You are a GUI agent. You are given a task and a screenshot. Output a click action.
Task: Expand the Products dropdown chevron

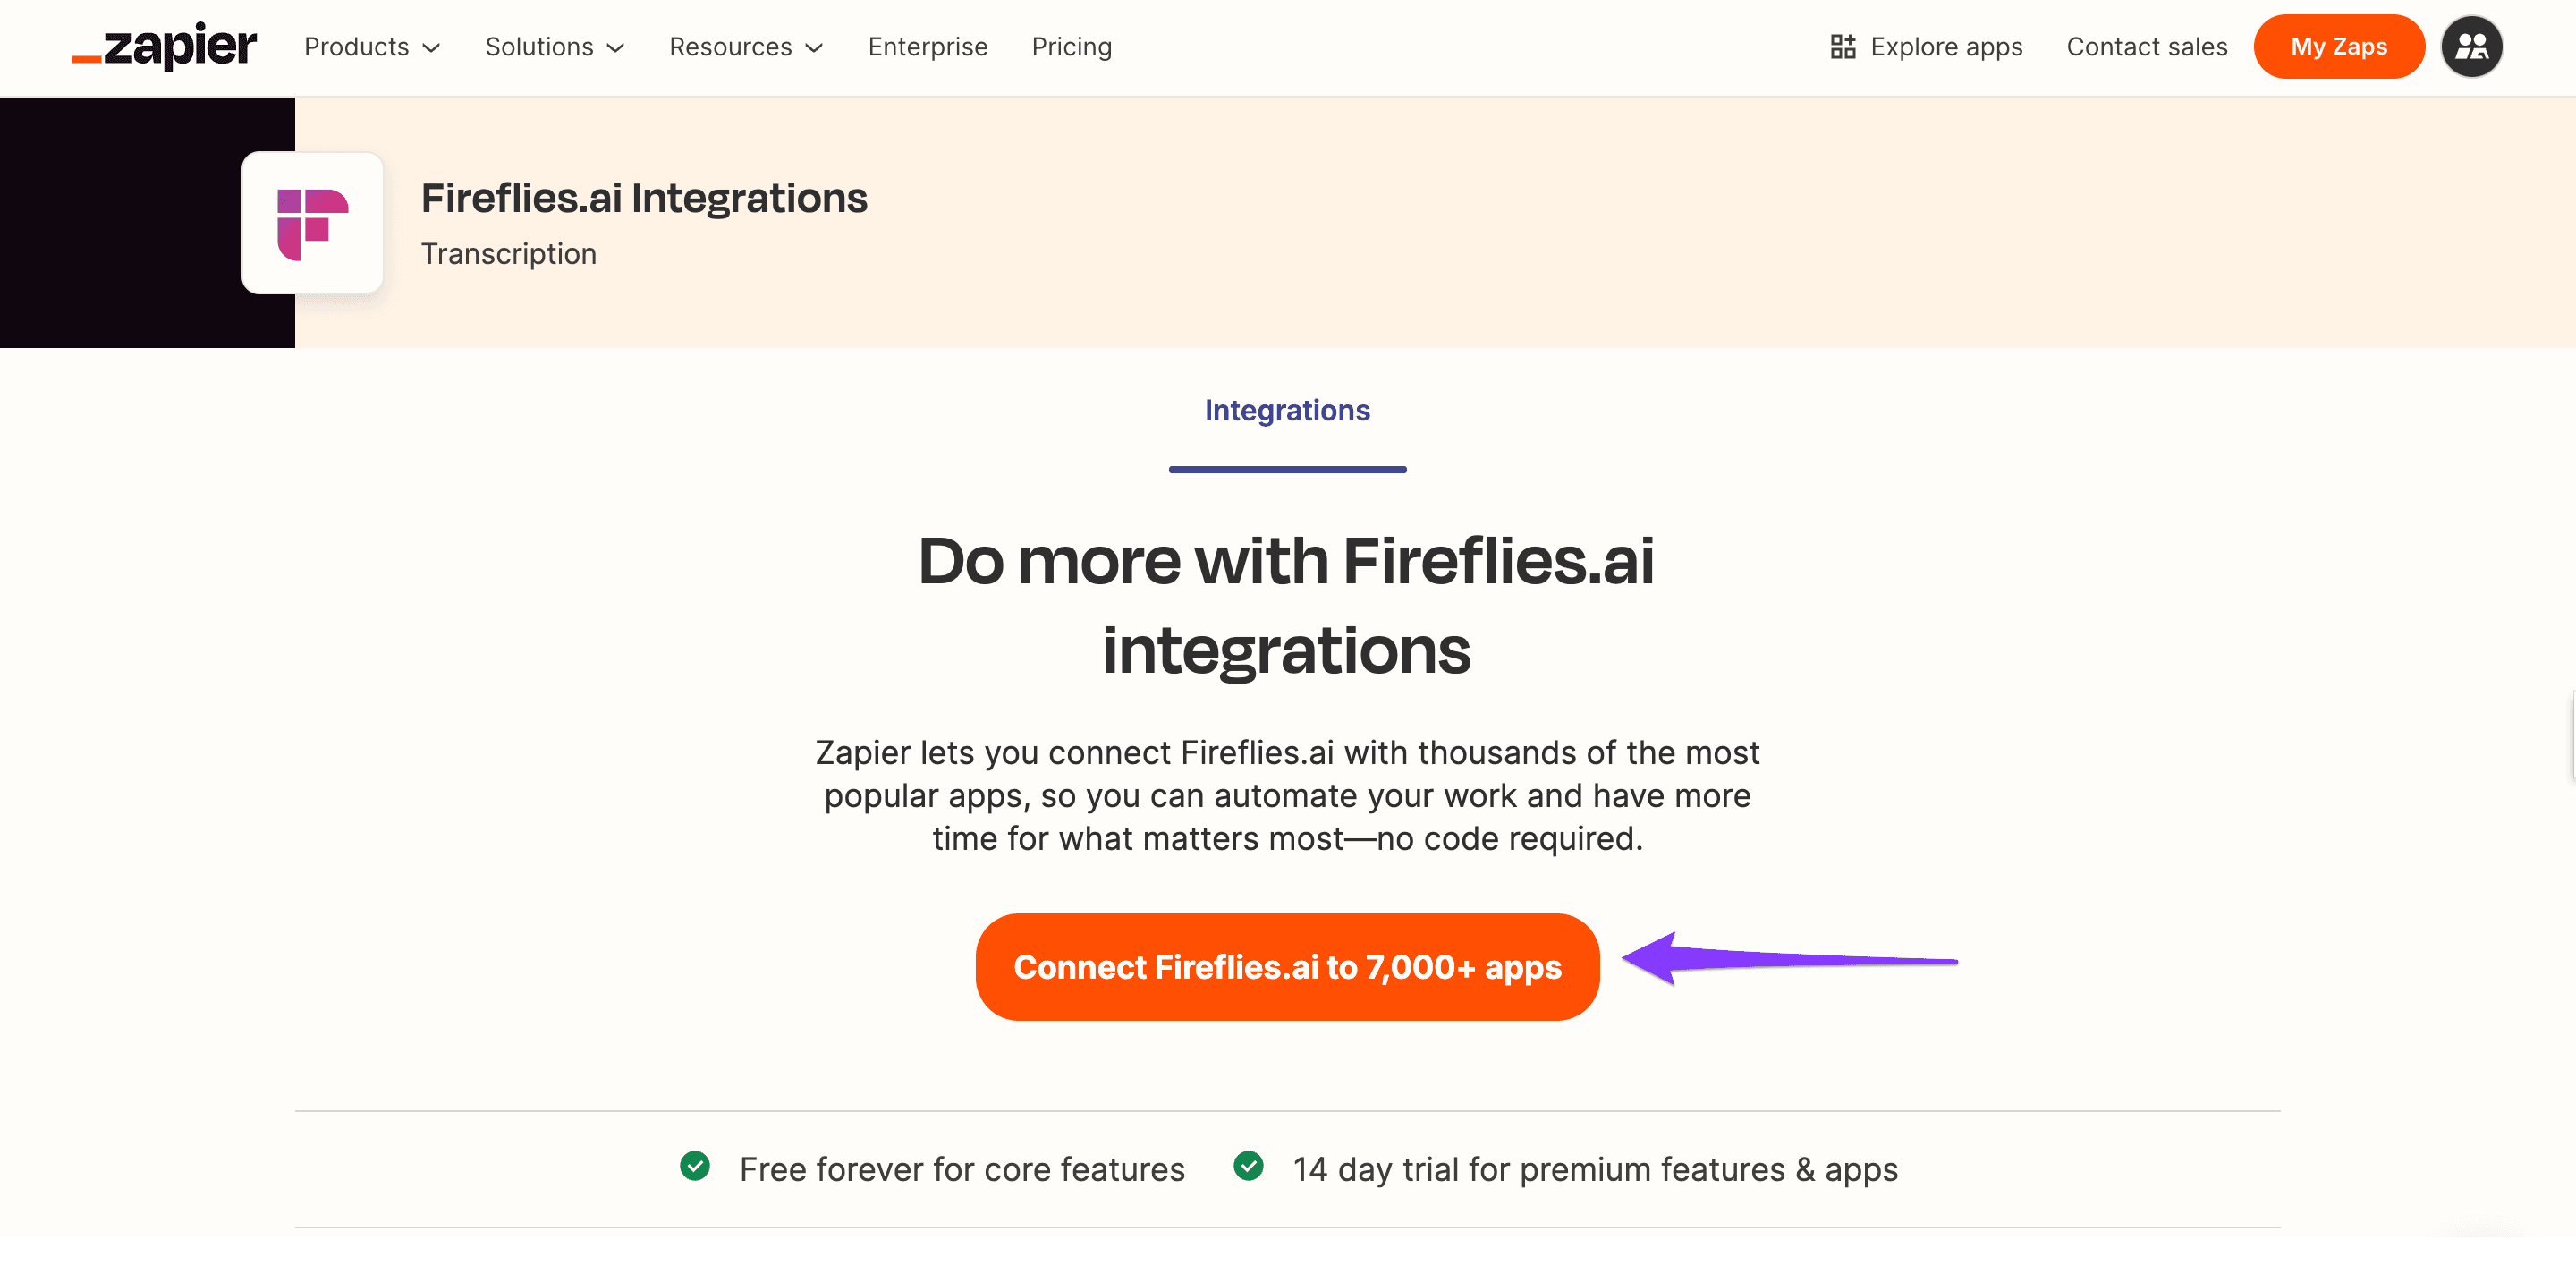pyautogui.click(x=431, y=48)
